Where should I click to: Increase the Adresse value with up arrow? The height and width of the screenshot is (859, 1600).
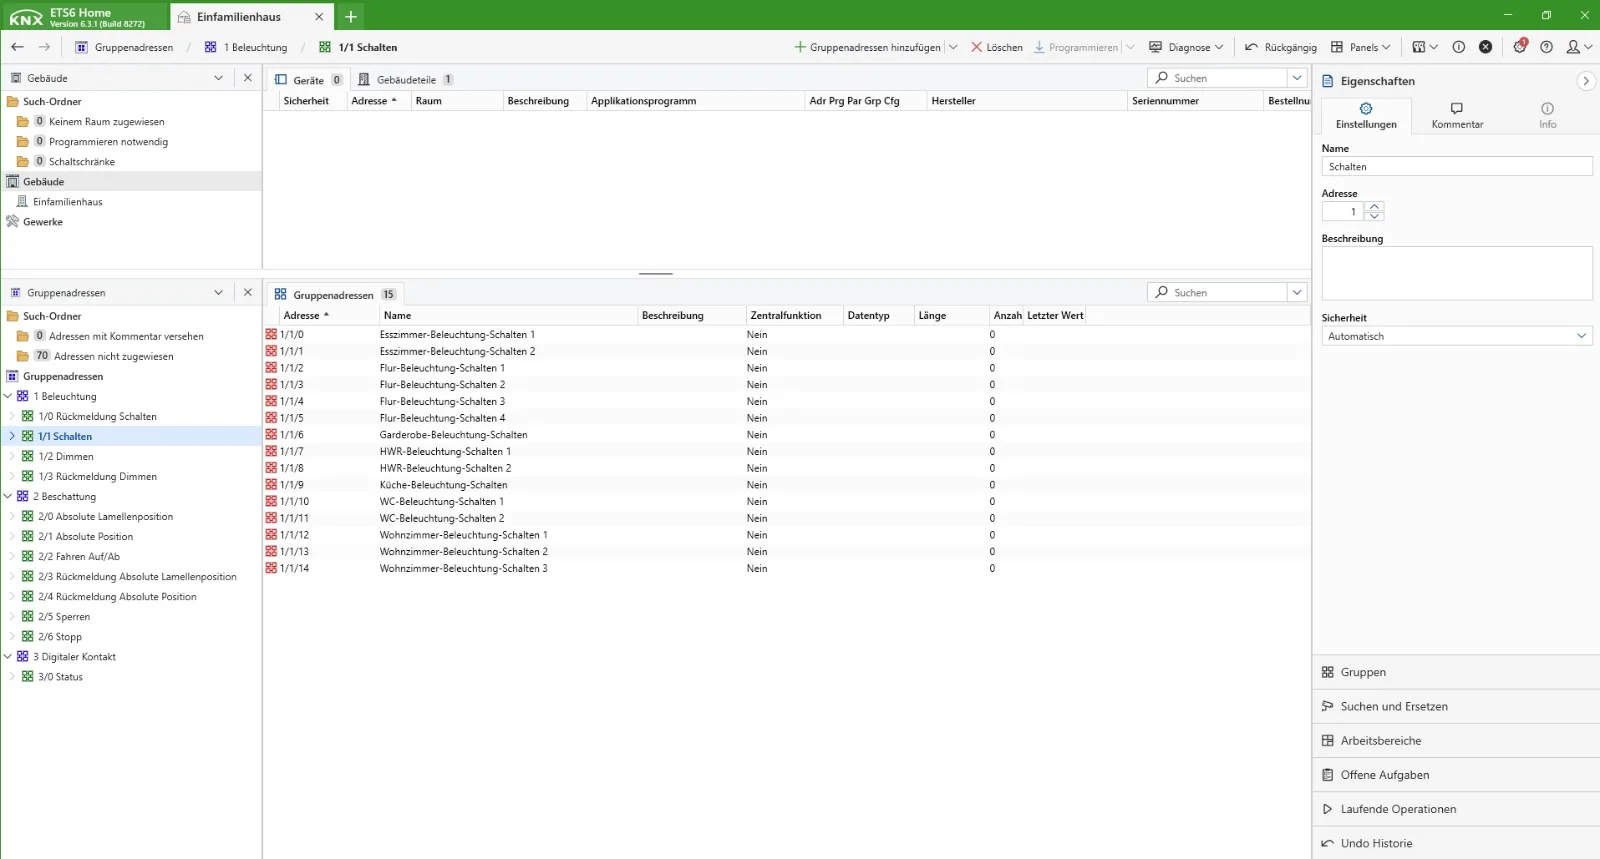coord(1375,207)
